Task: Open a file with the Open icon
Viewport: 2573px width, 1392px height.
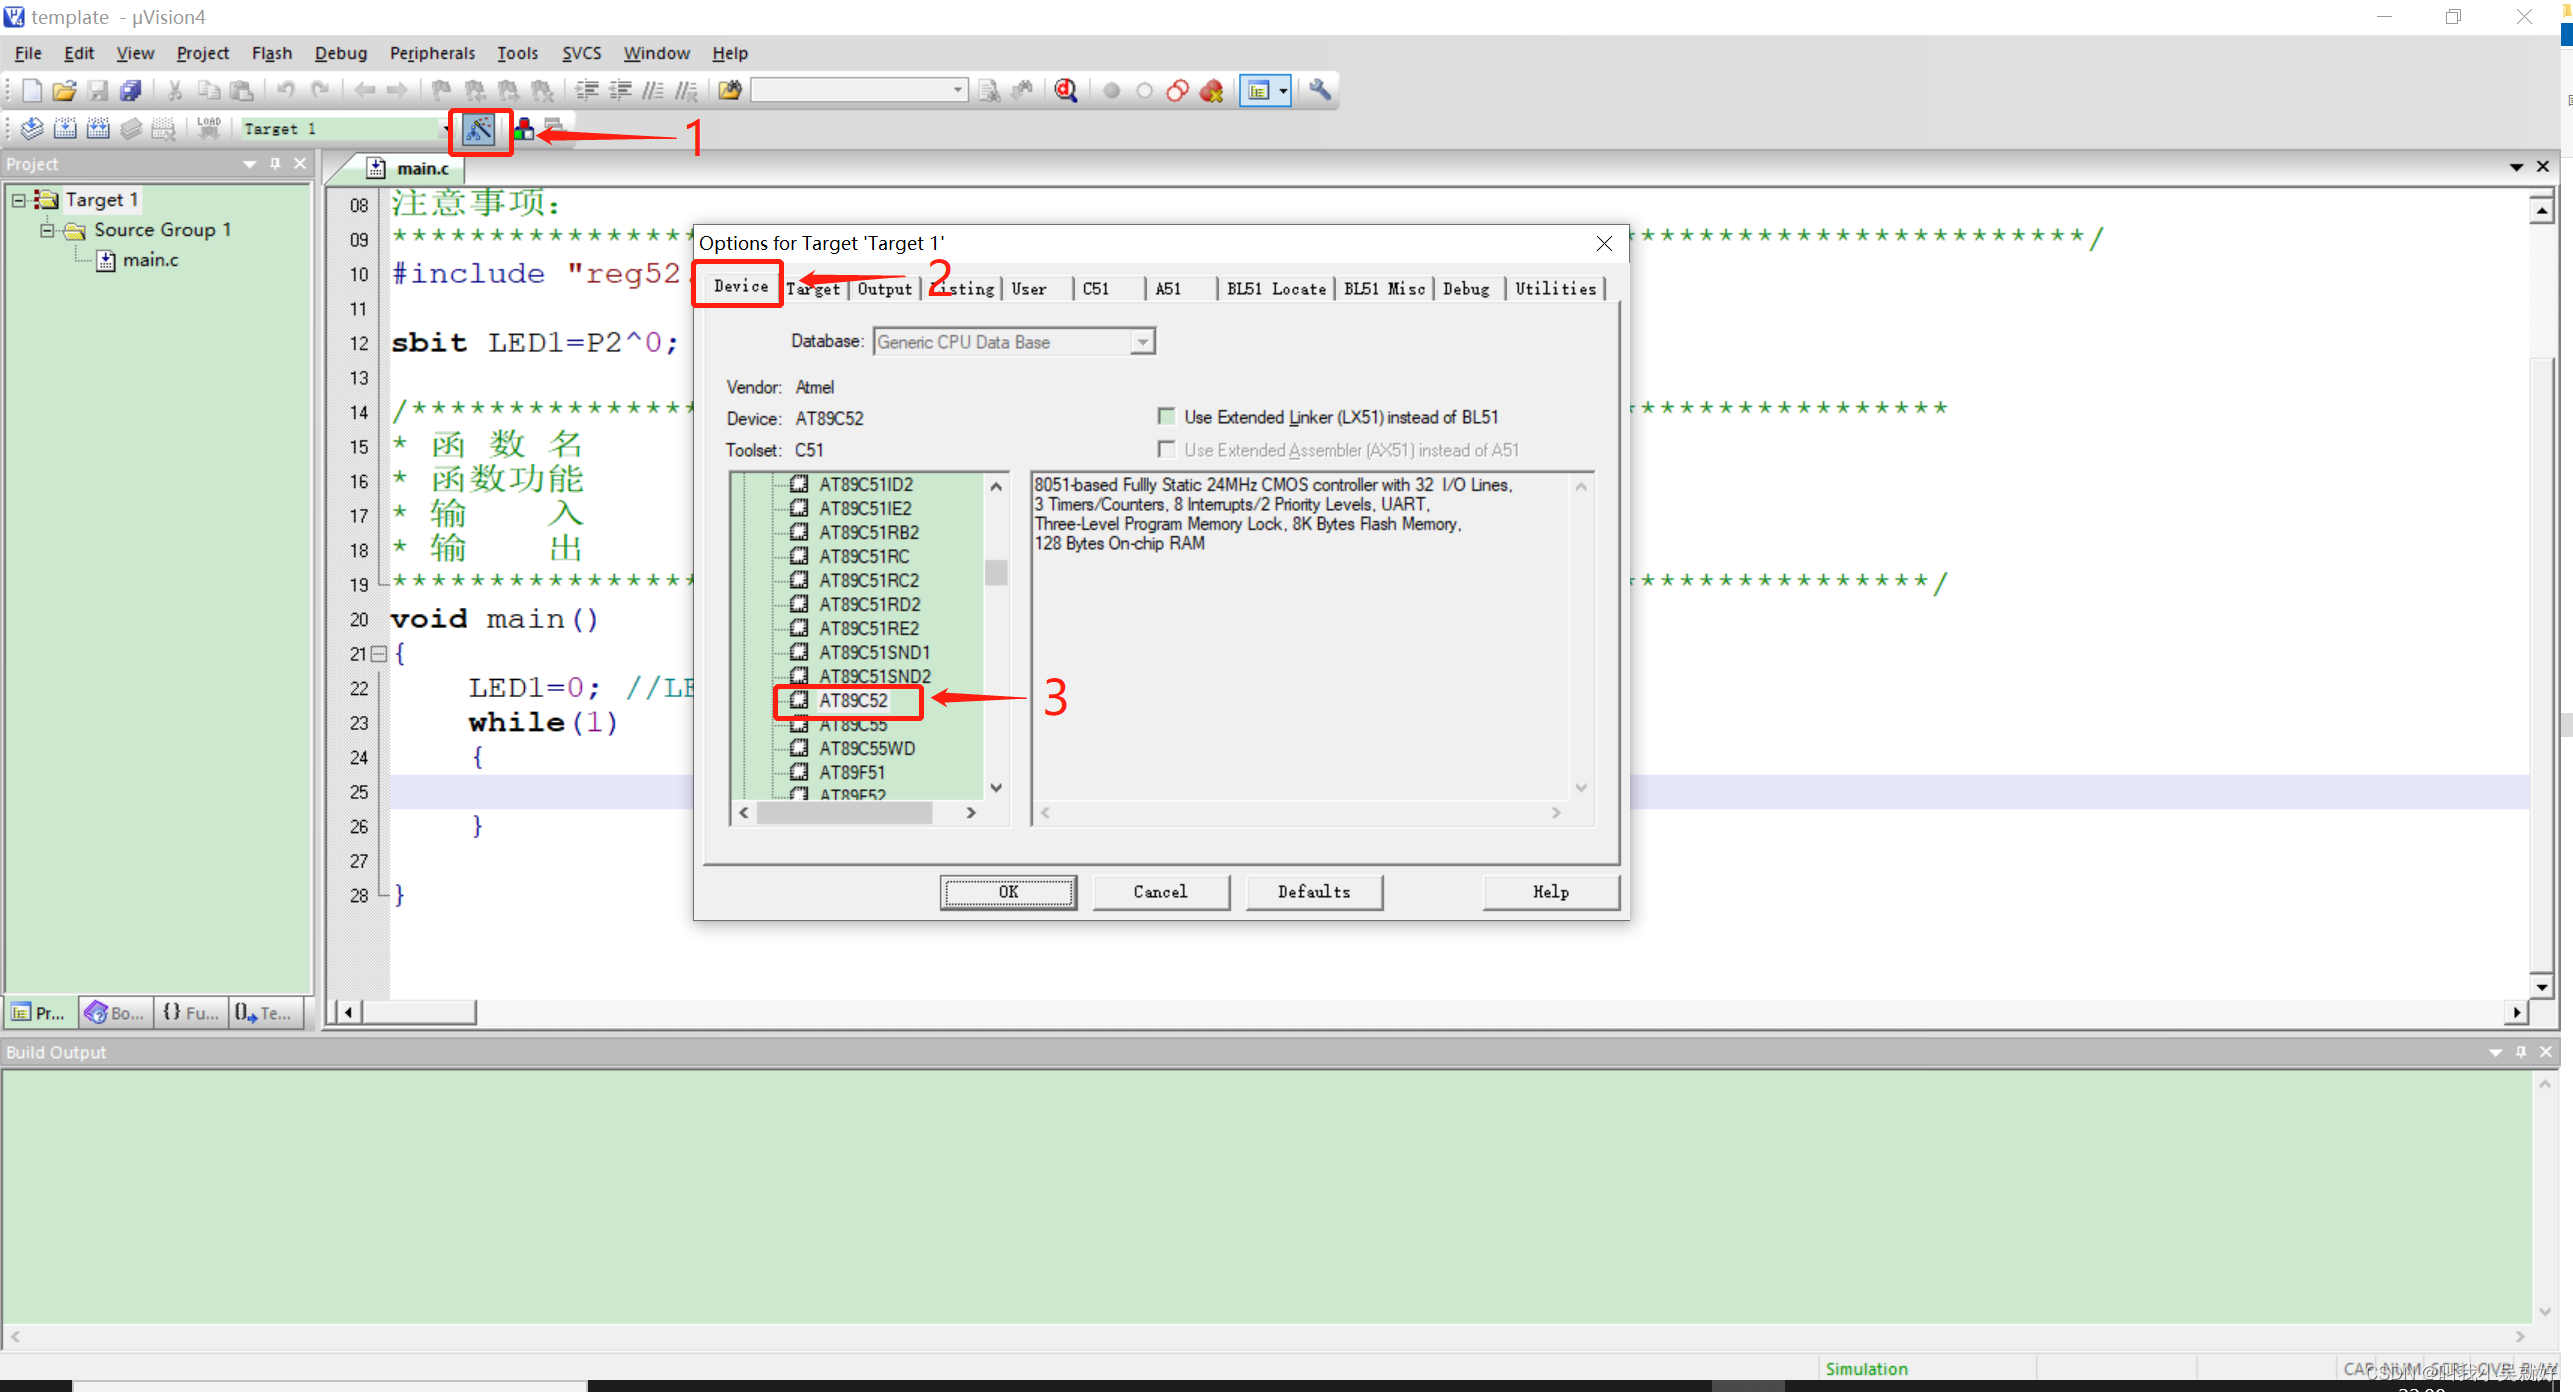Action: click(x=64, y=91)
